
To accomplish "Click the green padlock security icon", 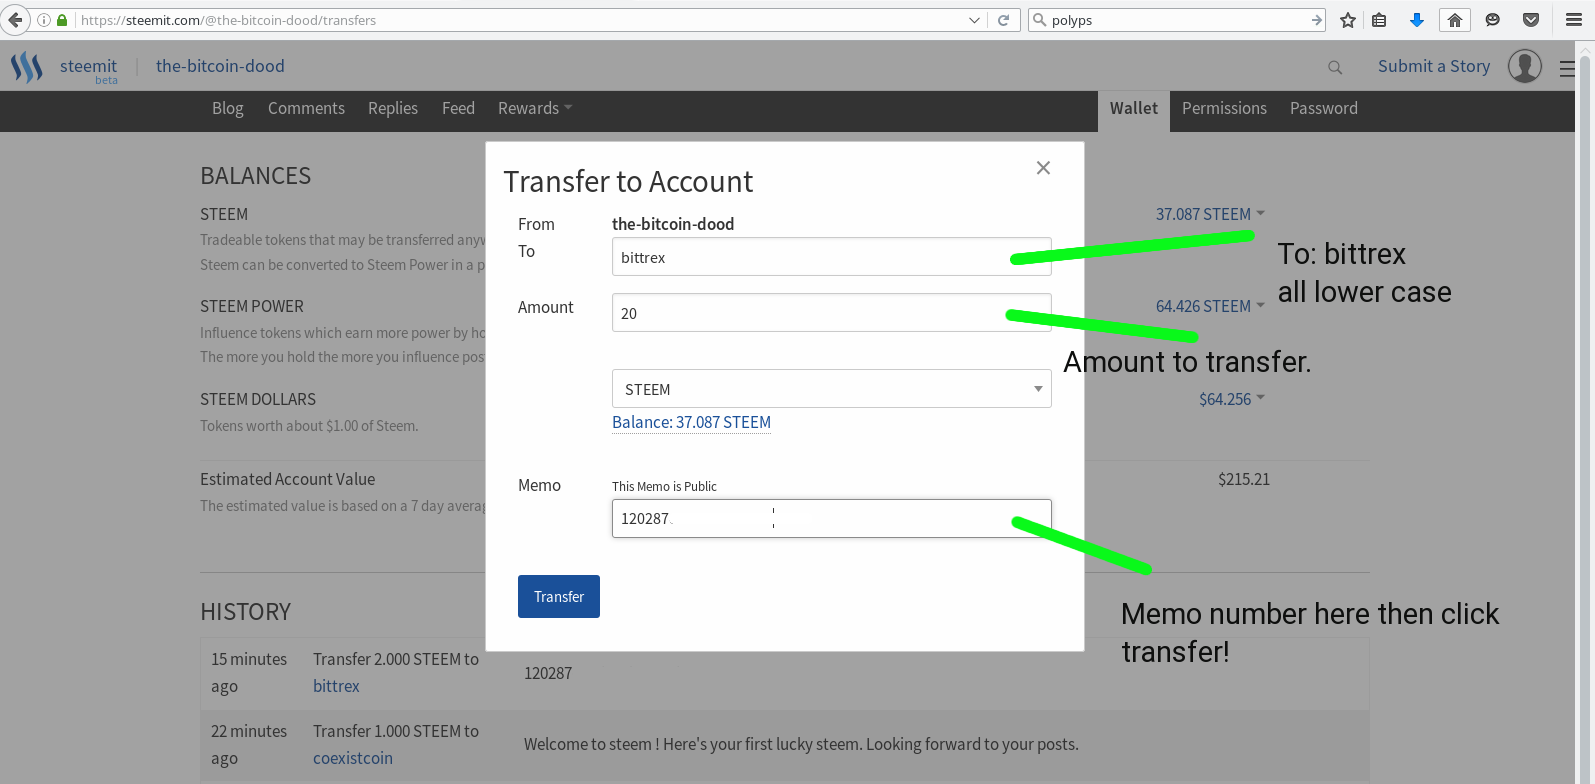I will click(62, 20).
